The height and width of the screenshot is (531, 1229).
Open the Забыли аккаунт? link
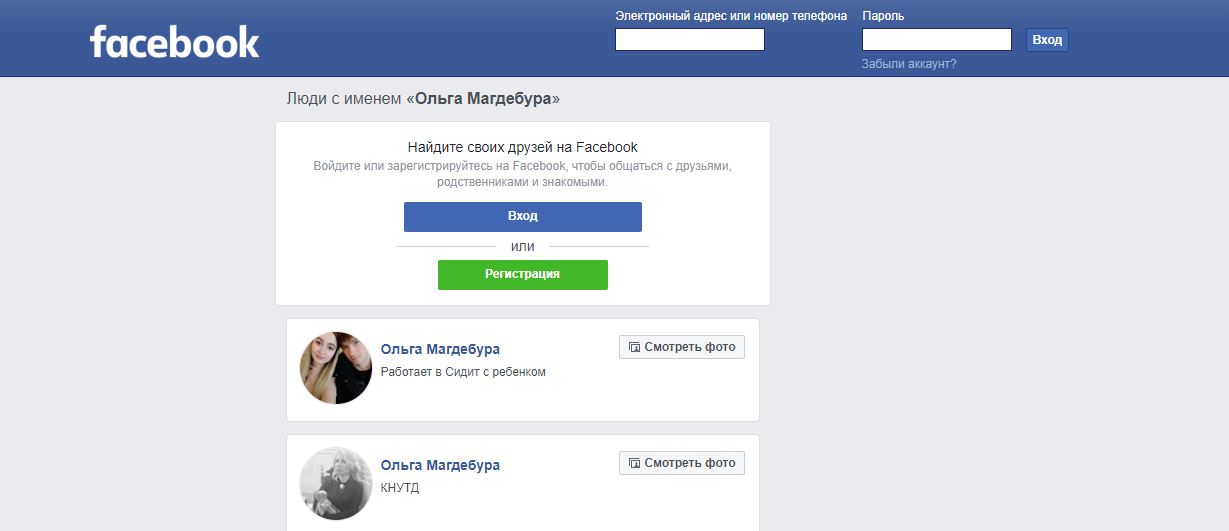(909, 64)
